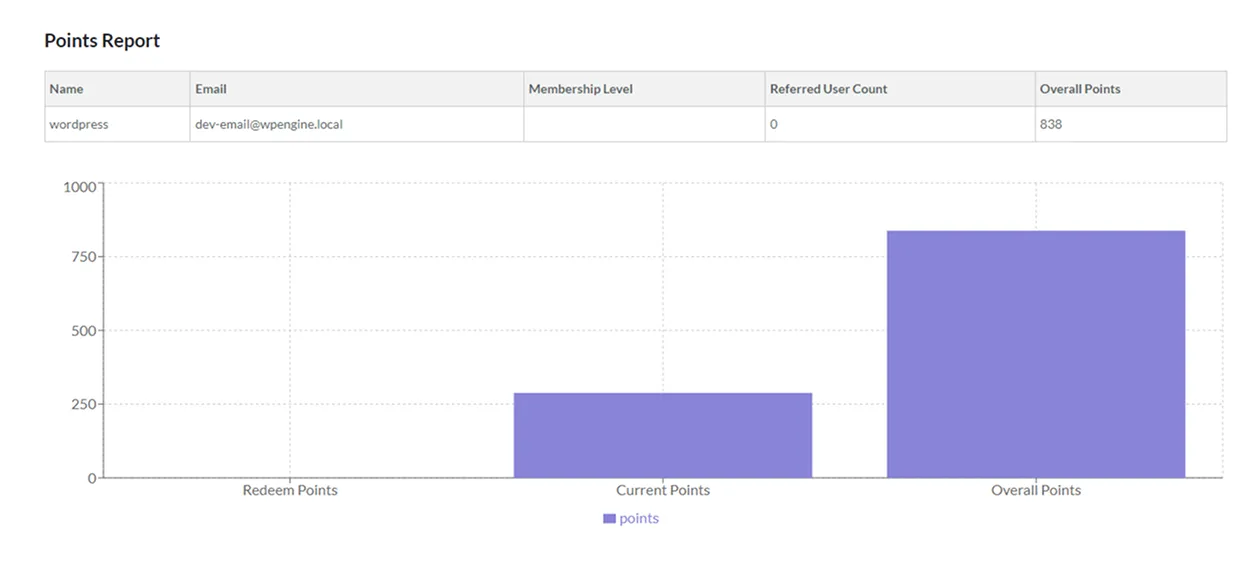The image size is (1260, 573).
Task: Toggle the points legend swatch
Action: [x=609, y=519]
